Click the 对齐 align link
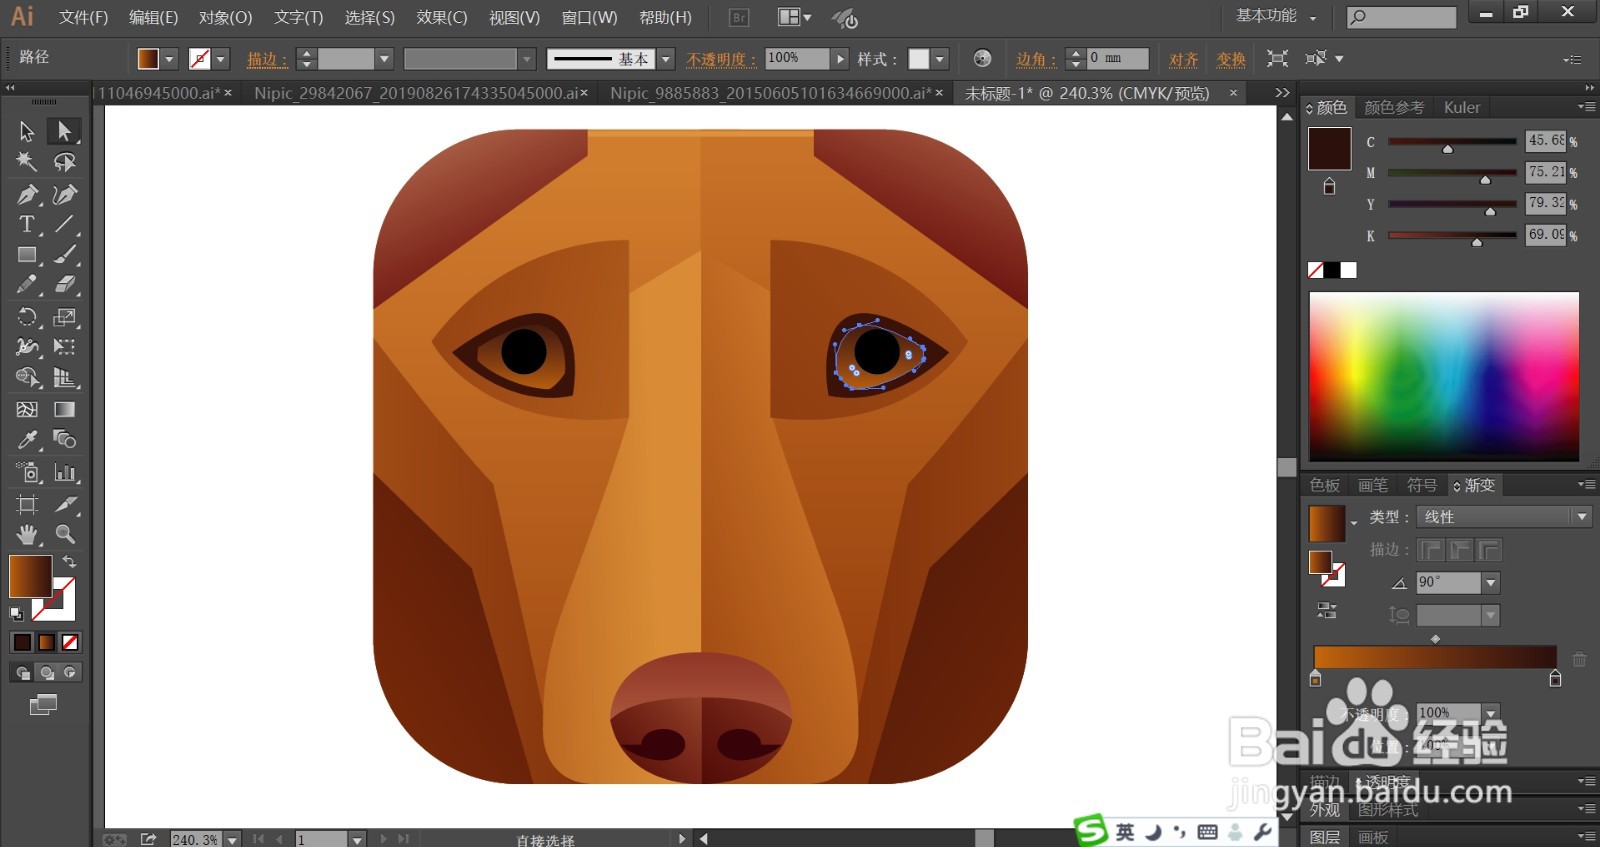The height and width of the screenshot is (847, 1600). [1184, 59]
